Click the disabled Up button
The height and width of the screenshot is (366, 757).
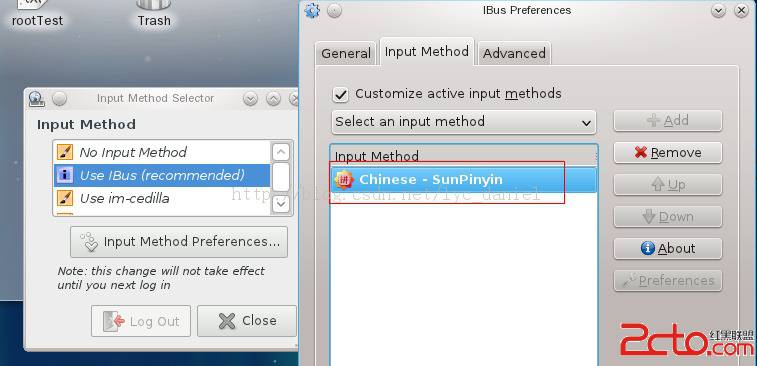668,184
